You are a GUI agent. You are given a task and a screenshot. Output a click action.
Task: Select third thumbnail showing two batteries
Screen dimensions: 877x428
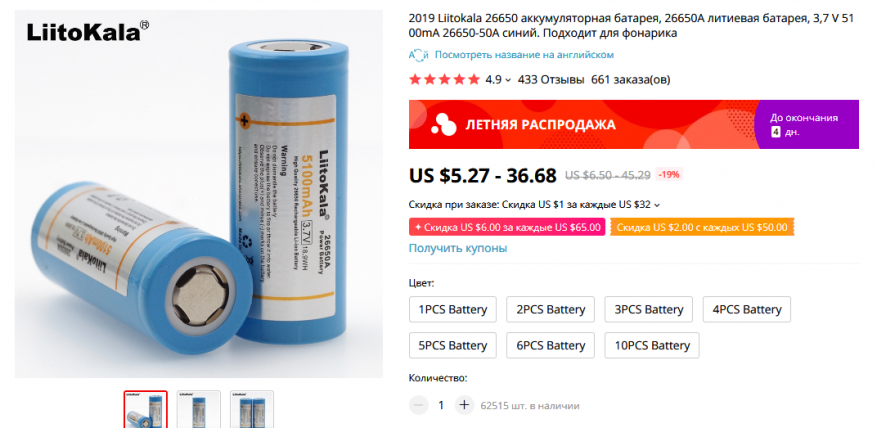tap(252, 409)
